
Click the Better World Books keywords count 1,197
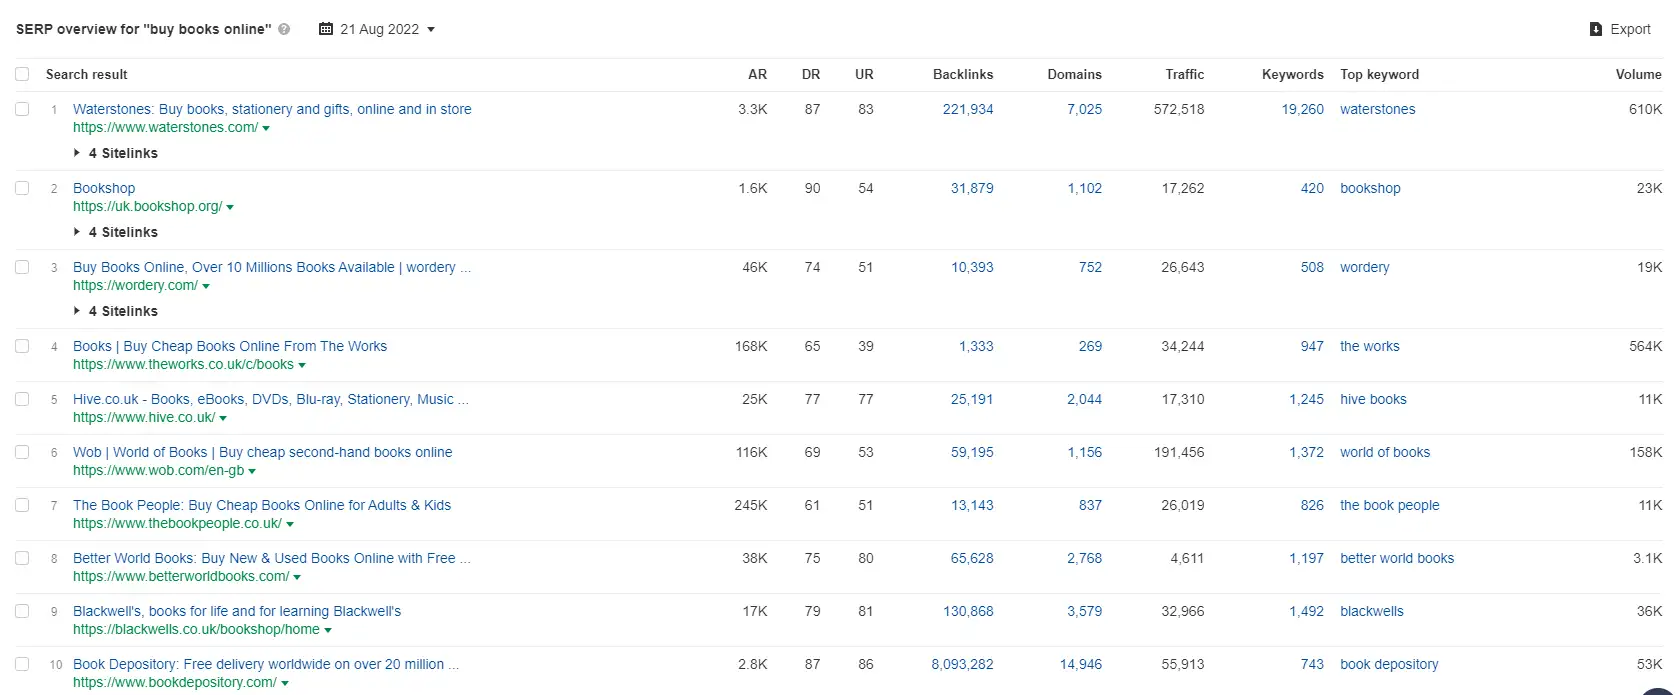pos(1306,558)
